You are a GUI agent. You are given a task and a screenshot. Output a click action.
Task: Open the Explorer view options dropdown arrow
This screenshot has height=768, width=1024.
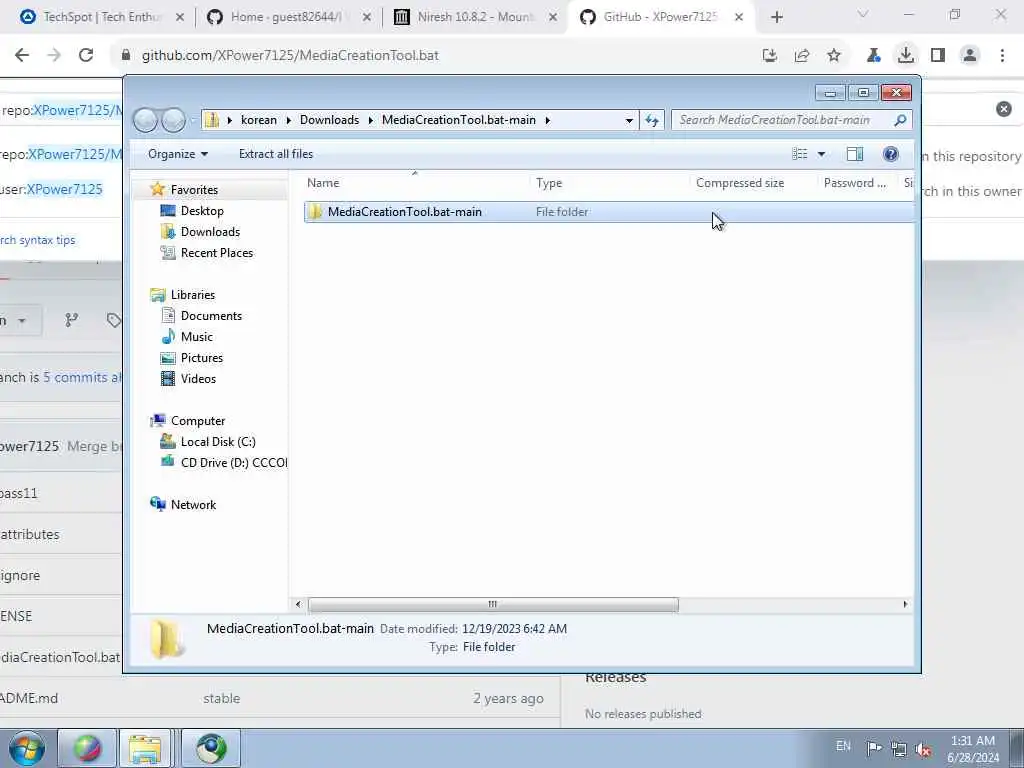pyautogui.click(x=822, y=154)
